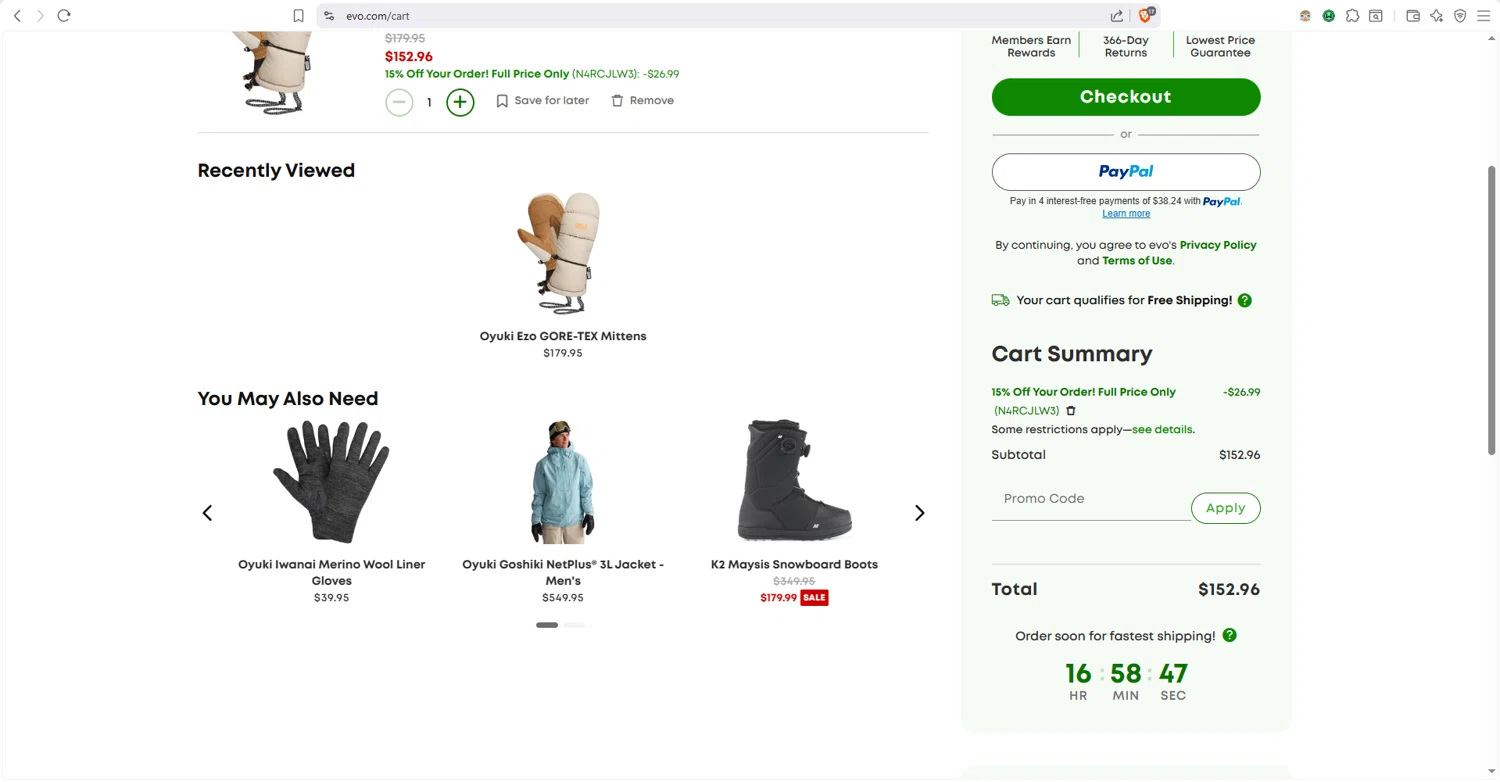Open the Free Shipping help question mark
This screenshot has width=1500, height=782.
pyautogui.click(x=1245, y=300)
